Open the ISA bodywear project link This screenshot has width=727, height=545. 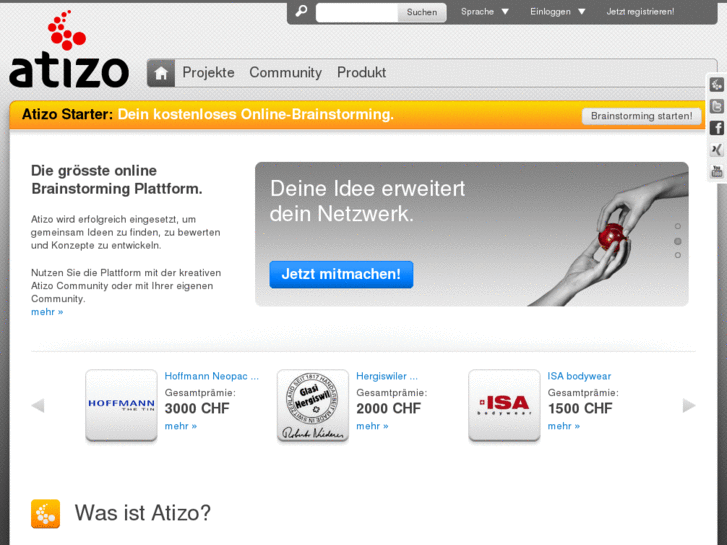579,376
